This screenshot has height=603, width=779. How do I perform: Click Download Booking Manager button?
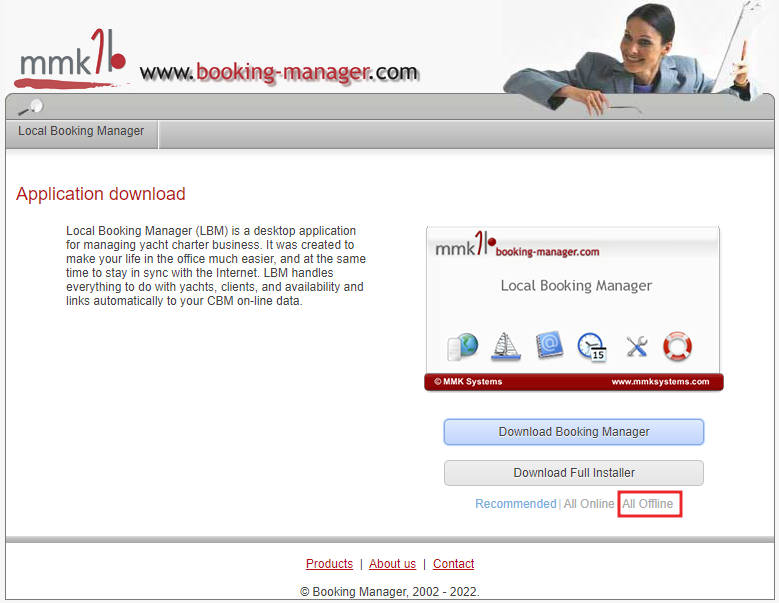tap(574, 432)
